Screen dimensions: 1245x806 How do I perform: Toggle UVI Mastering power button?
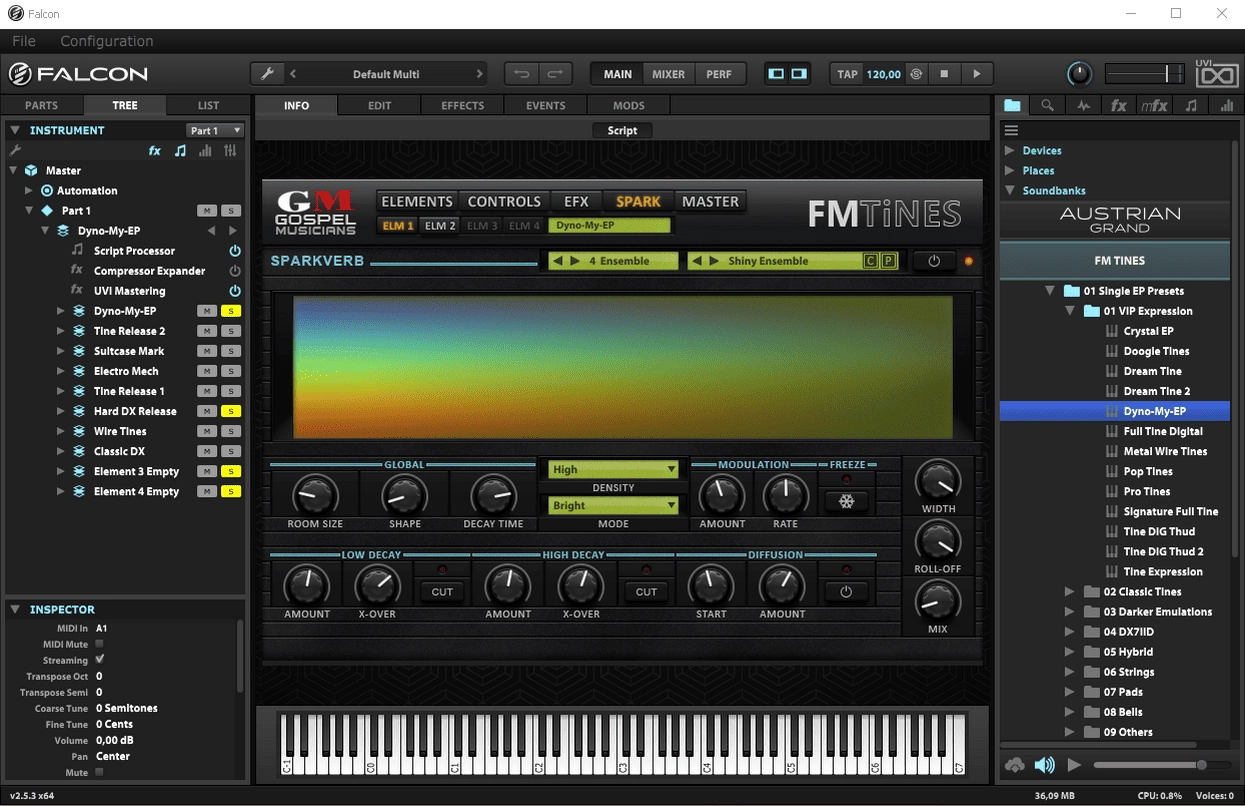pos(235,291)
